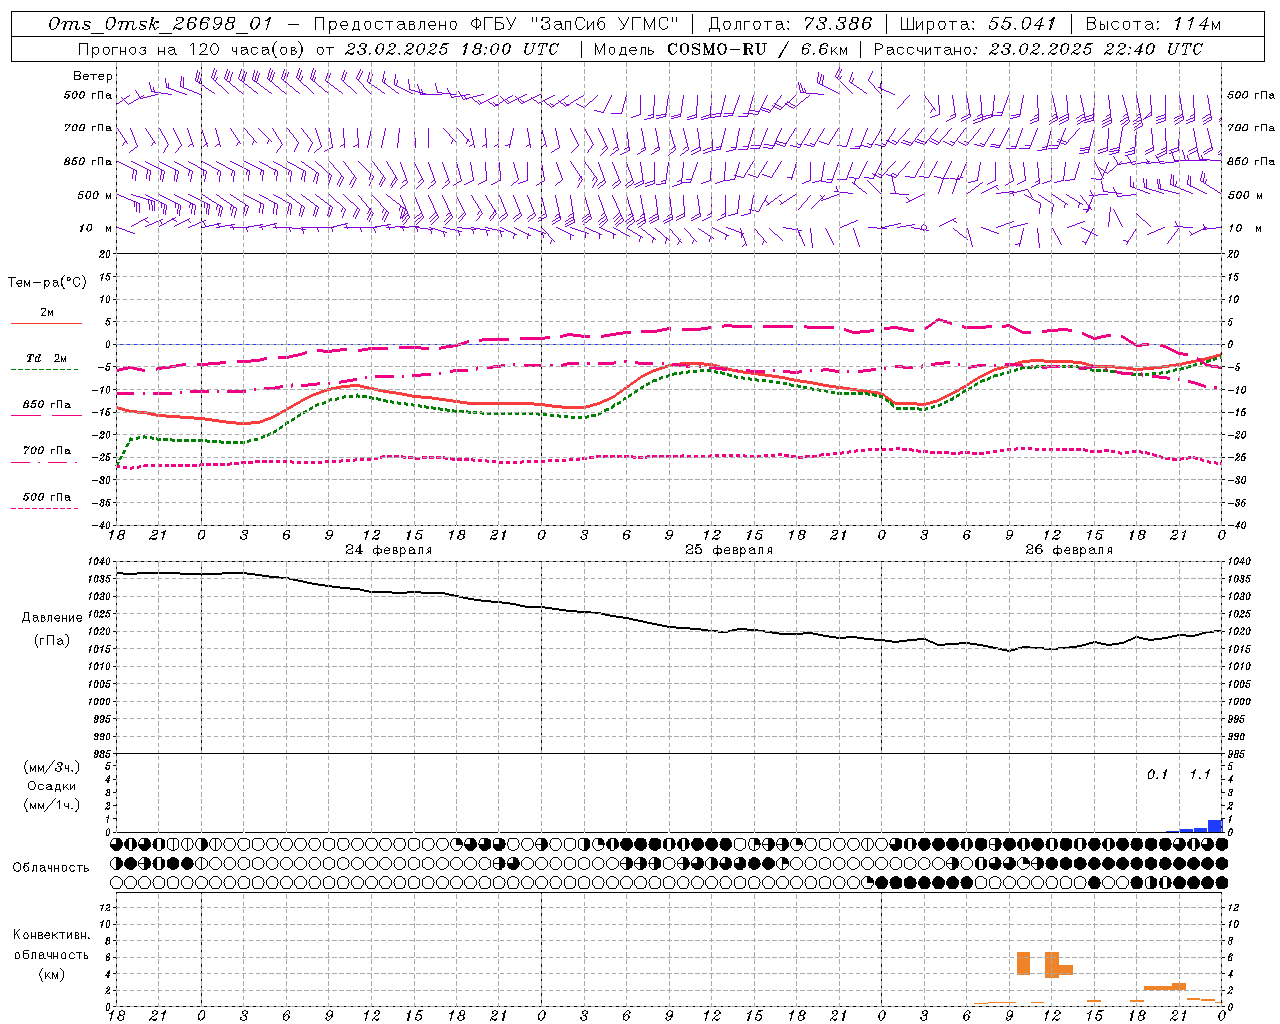Click the elevation text Высота: 114м
The height and width of the screenshot is (1024, 1280).
coord(1153,24)
